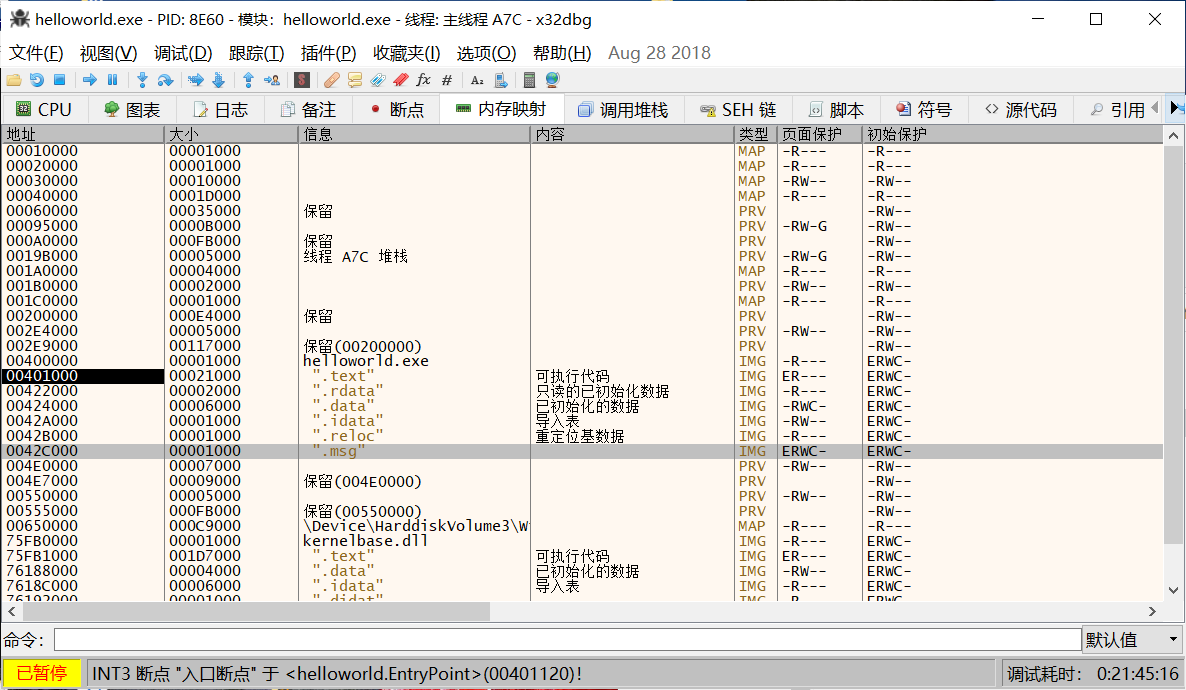Click the Trace Into icon
Image resolution: width=1186 pixels, height=690 pixels.
coord(195,79)
